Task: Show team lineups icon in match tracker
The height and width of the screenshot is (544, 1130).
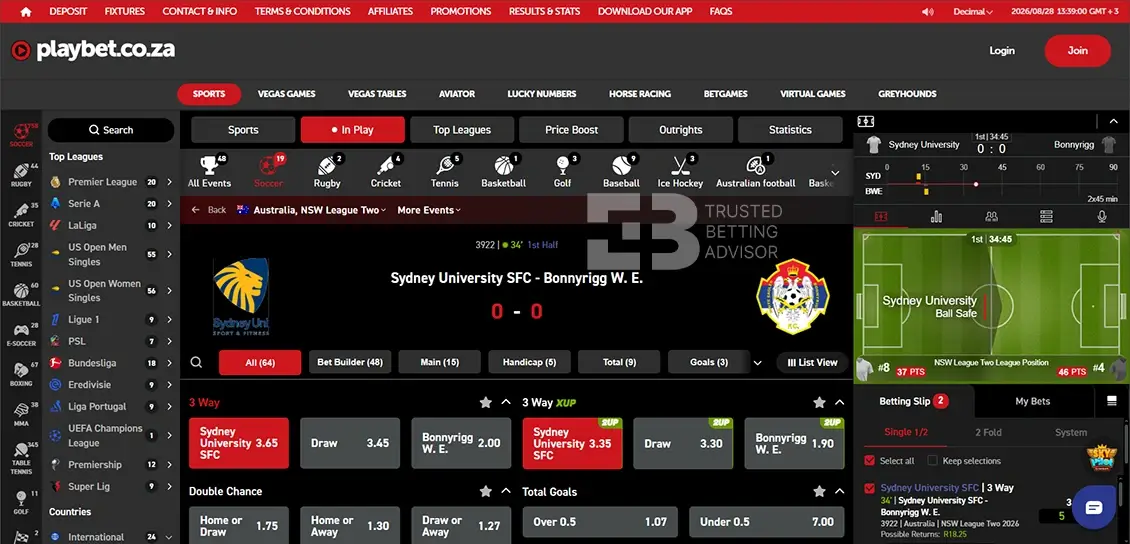Action: [x=992, y=216]
